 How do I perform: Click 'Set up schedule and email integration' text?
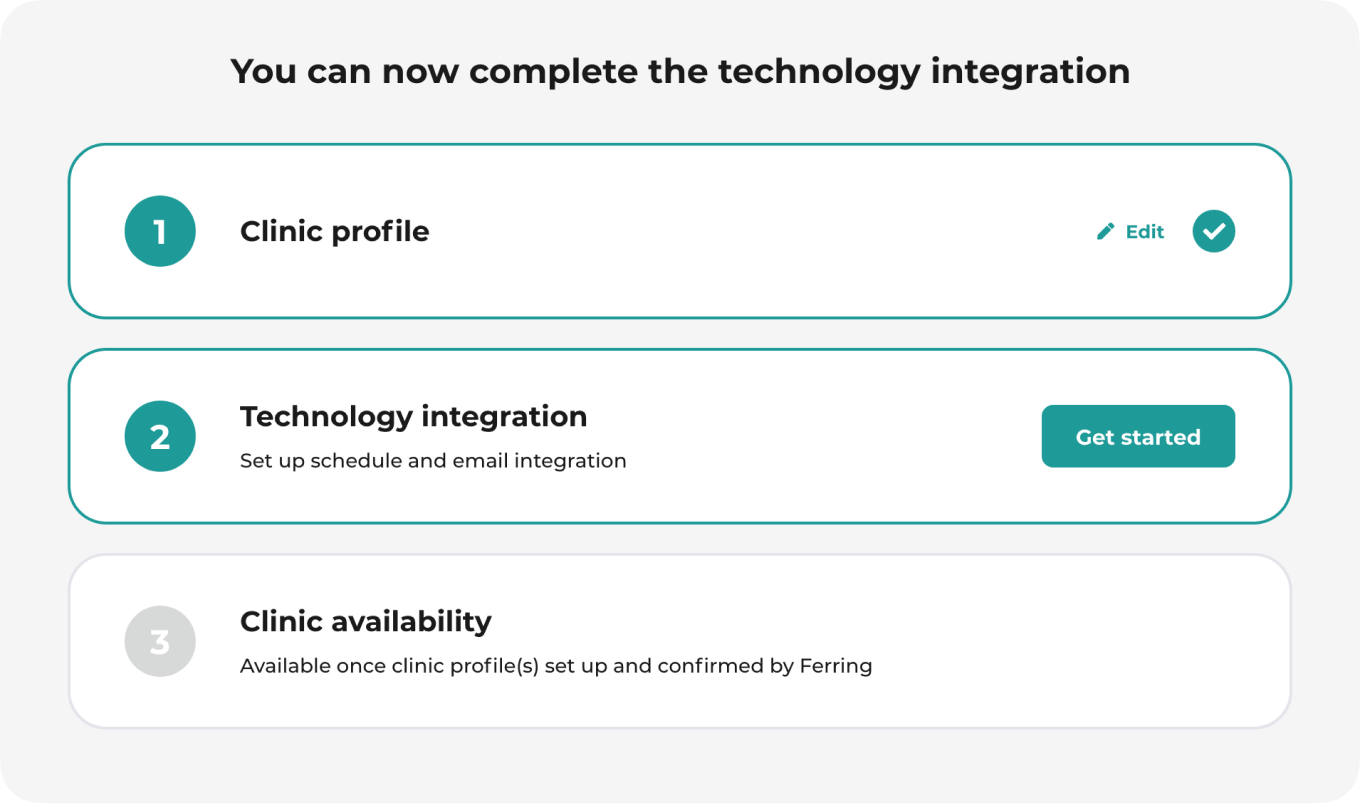pos(433,461)
